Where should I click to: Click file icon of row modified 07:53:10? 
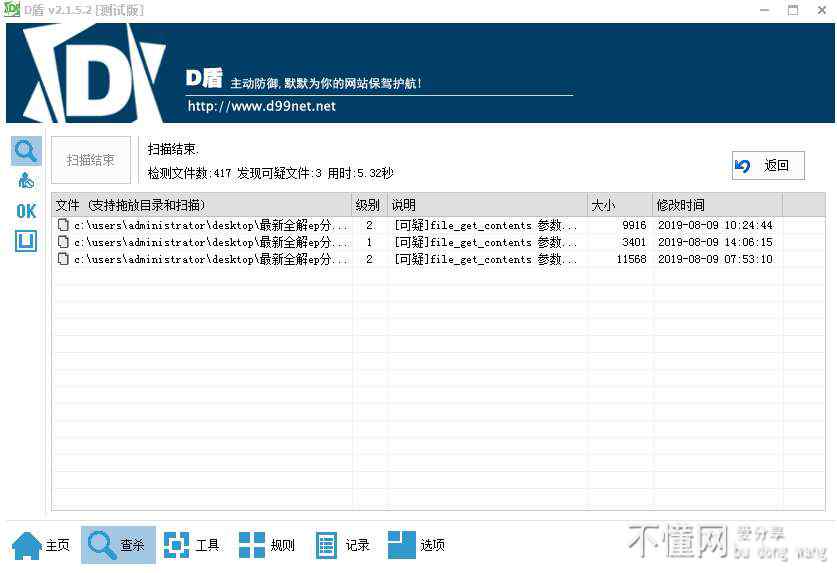click(63, 259)
